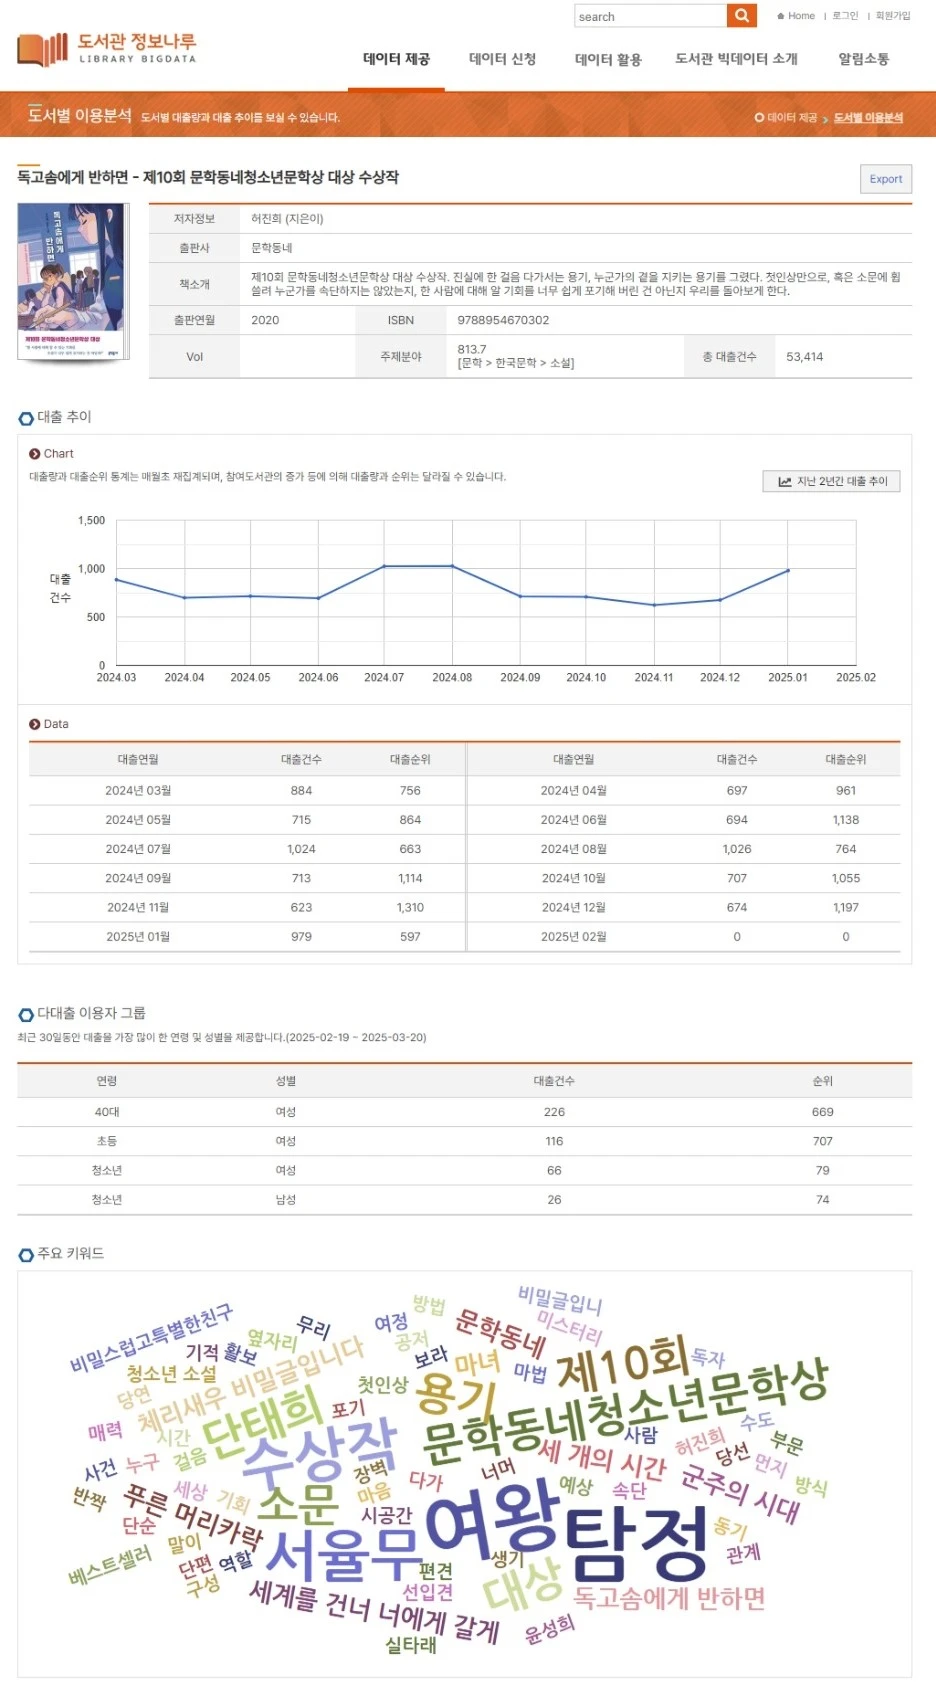Click the publisher value 문학동네
Screen dimensions: 936x1688
click(x=271, y=248)
